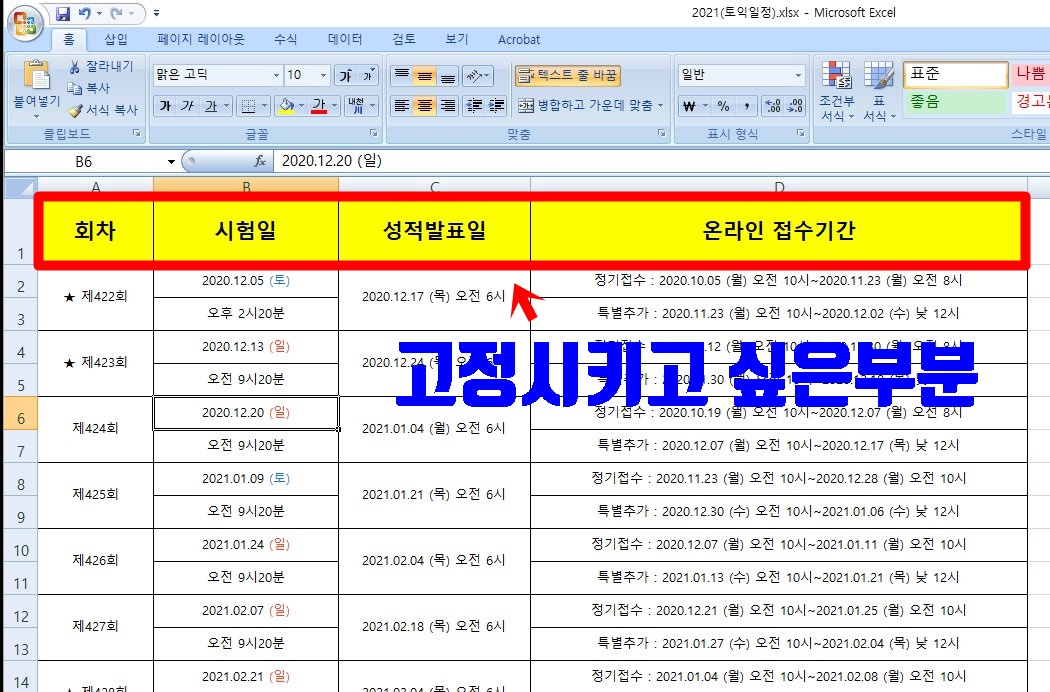This screenshot has height=692, width=1050.
Task: Open the 클립보드 group dialog launcher
Action: click(x=137, y=133)
